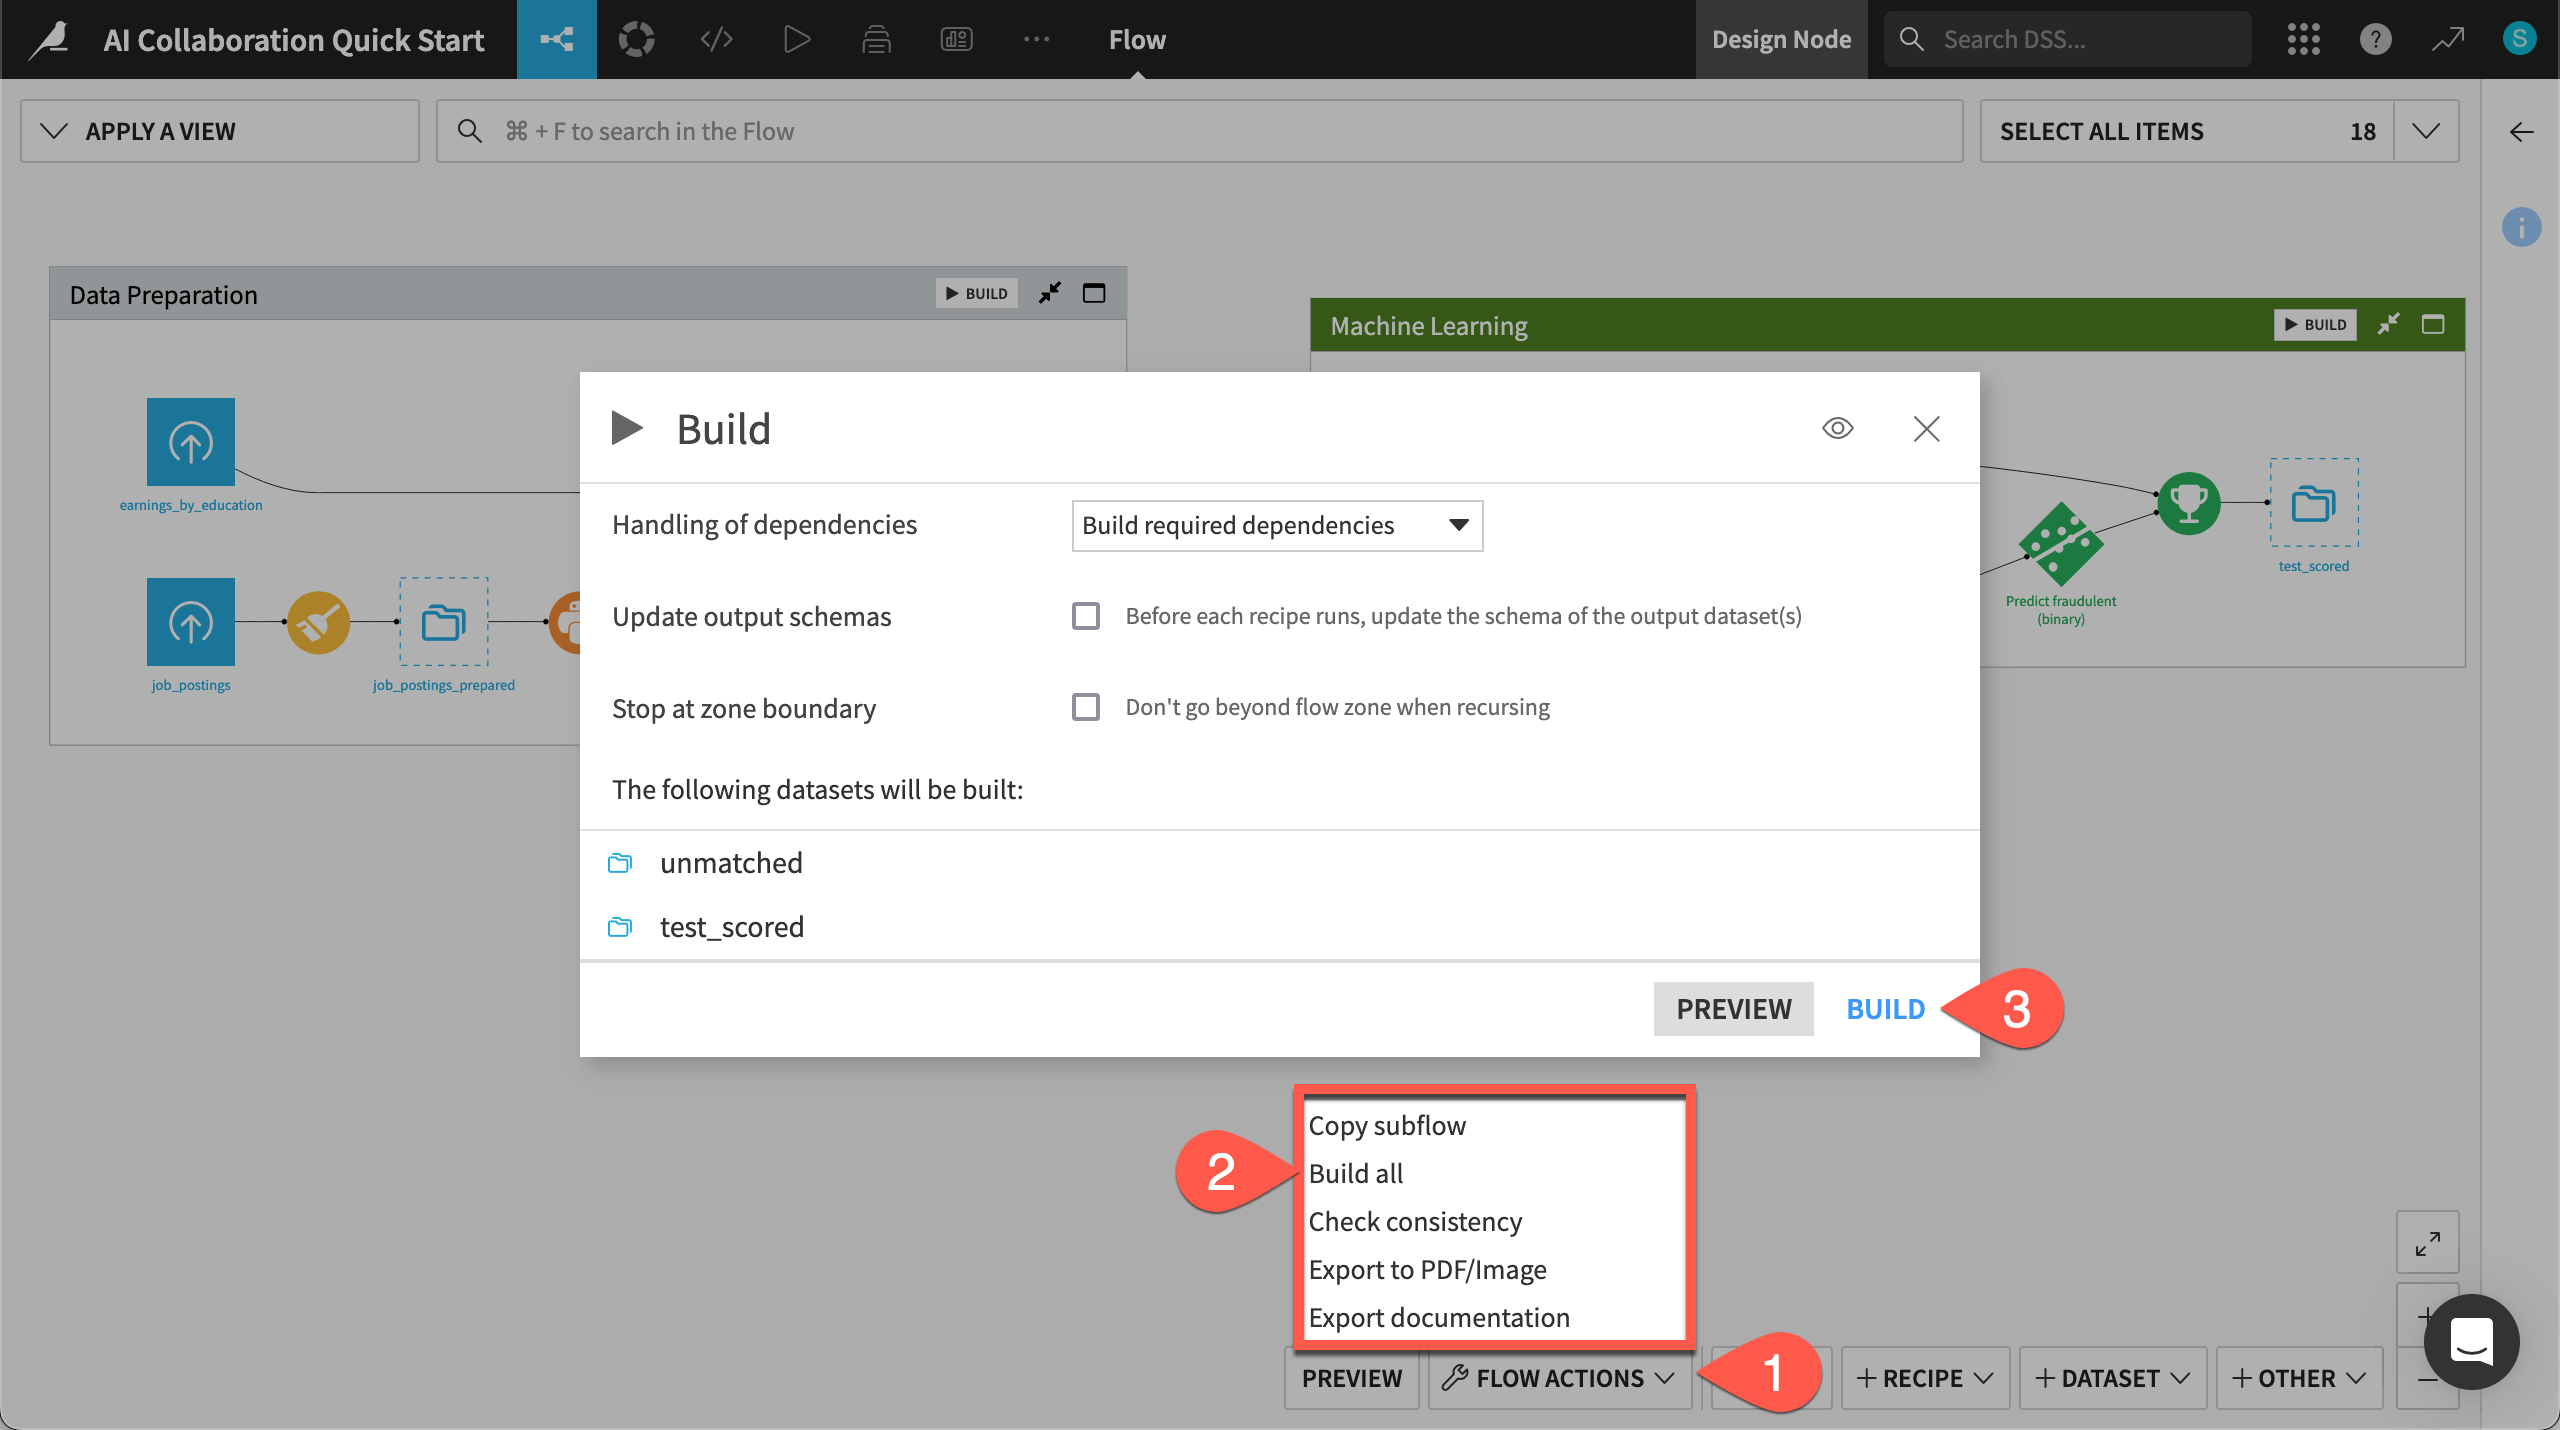Open the chat support bubble
The width and height of the screenshot is (2560, 1430).
pyautogui.click(x=2471, y=1341)
